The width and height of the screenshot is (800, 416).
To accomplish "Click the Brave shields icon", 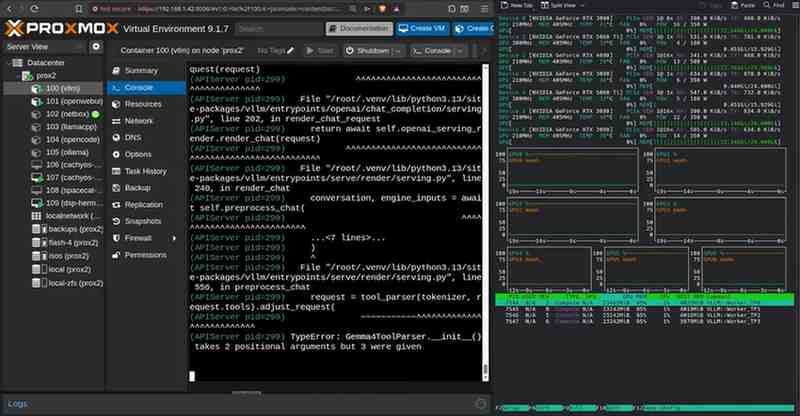I will (382, 9).
